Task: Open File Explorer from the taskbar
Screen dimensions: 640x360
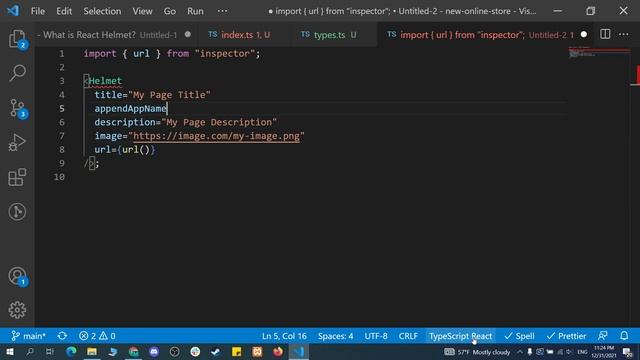Action: click(92, 352)
